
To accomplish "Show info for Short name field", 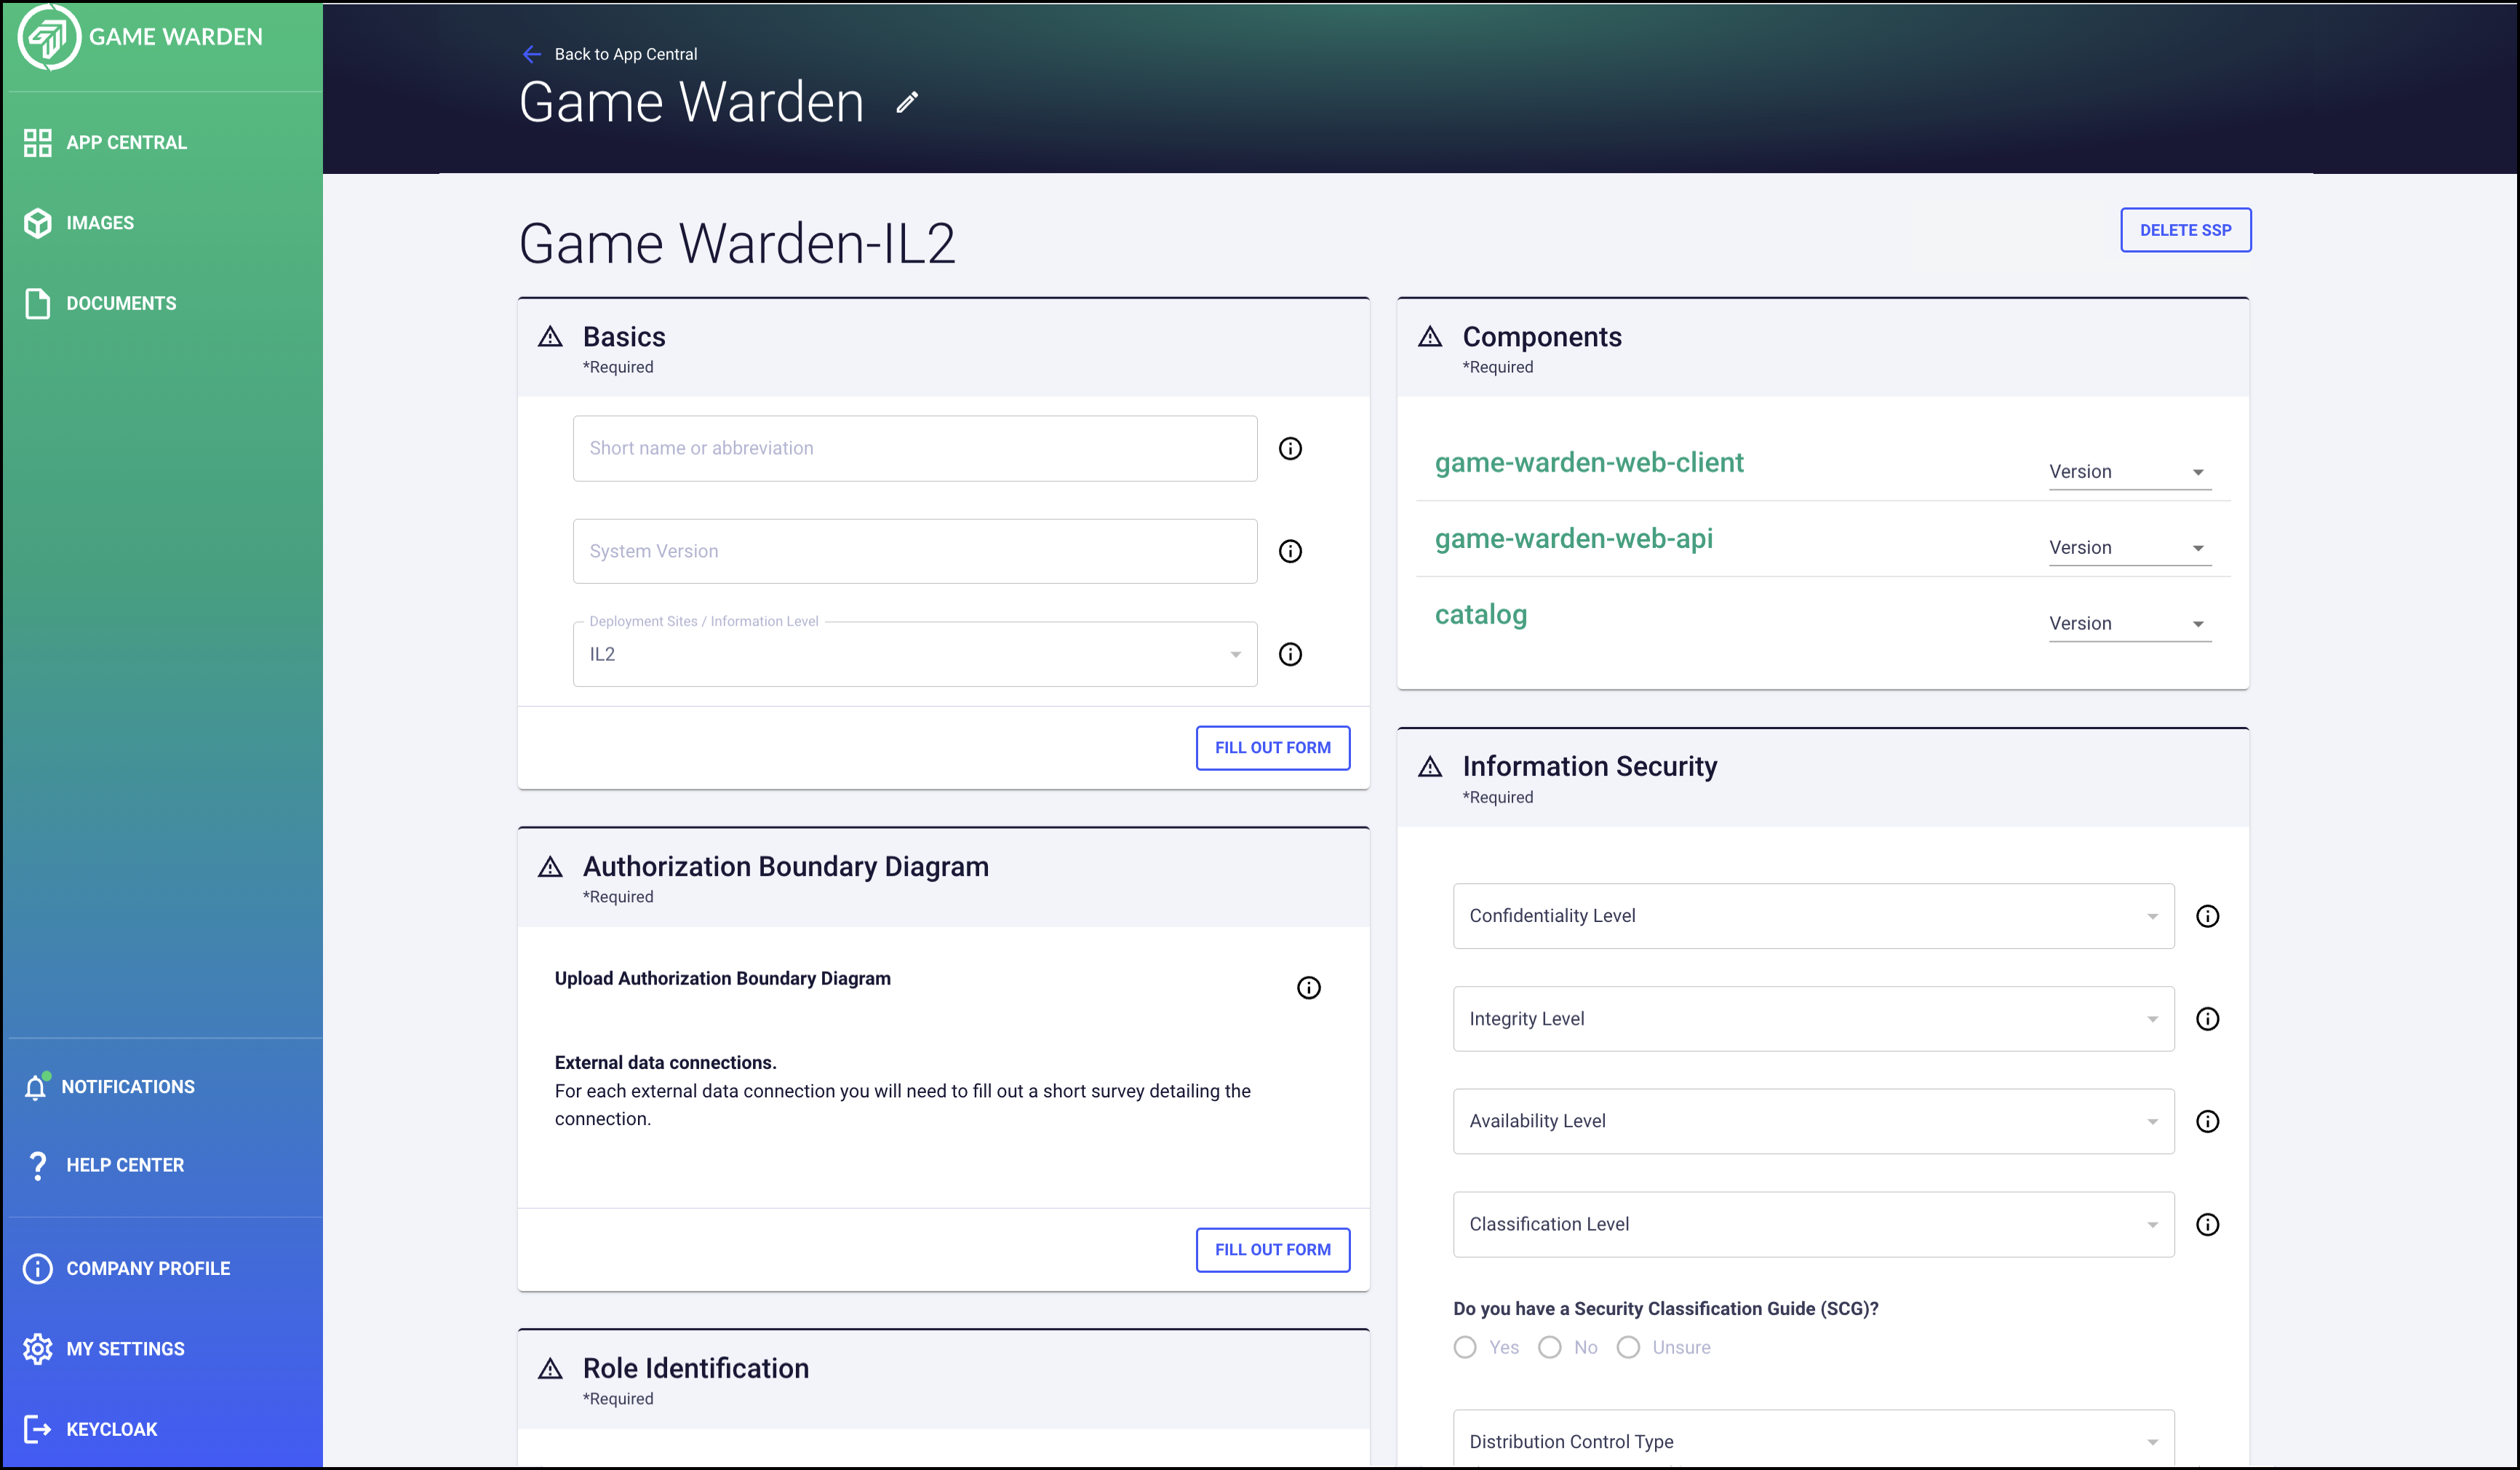I will point(1290,448).
